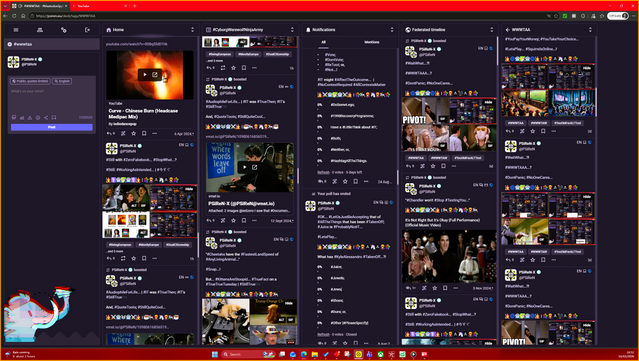Open 6 Apr 2024 timestamp link
Viewport: 639px width, 361px height.
pos(184,133)
